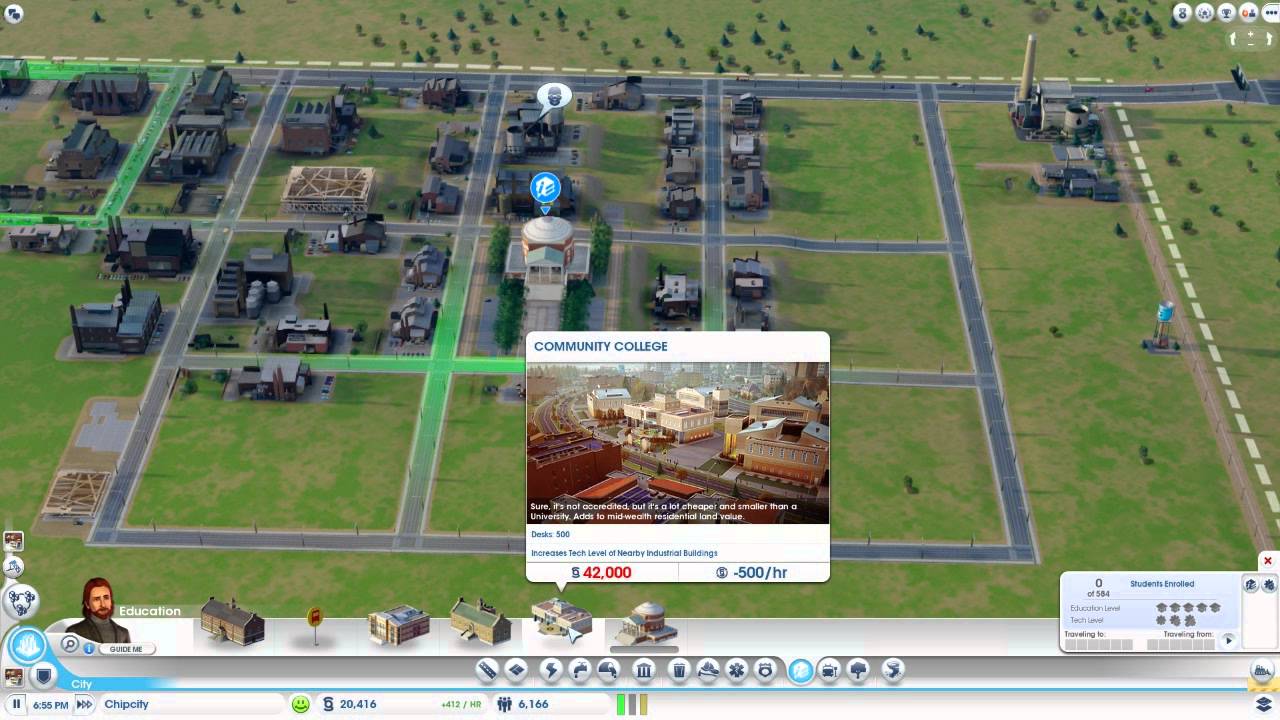Click the 42,000 price in tooltip

point(601,573)
